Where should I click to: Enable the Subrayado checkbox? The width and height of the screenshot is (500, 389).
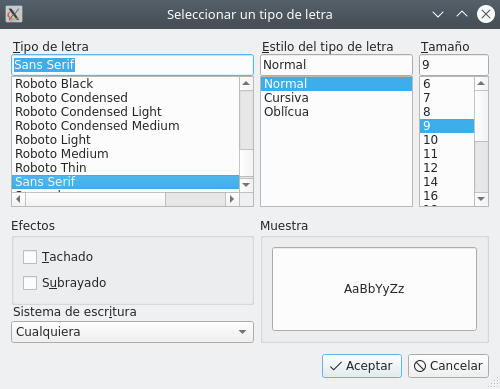pos(30,283)
